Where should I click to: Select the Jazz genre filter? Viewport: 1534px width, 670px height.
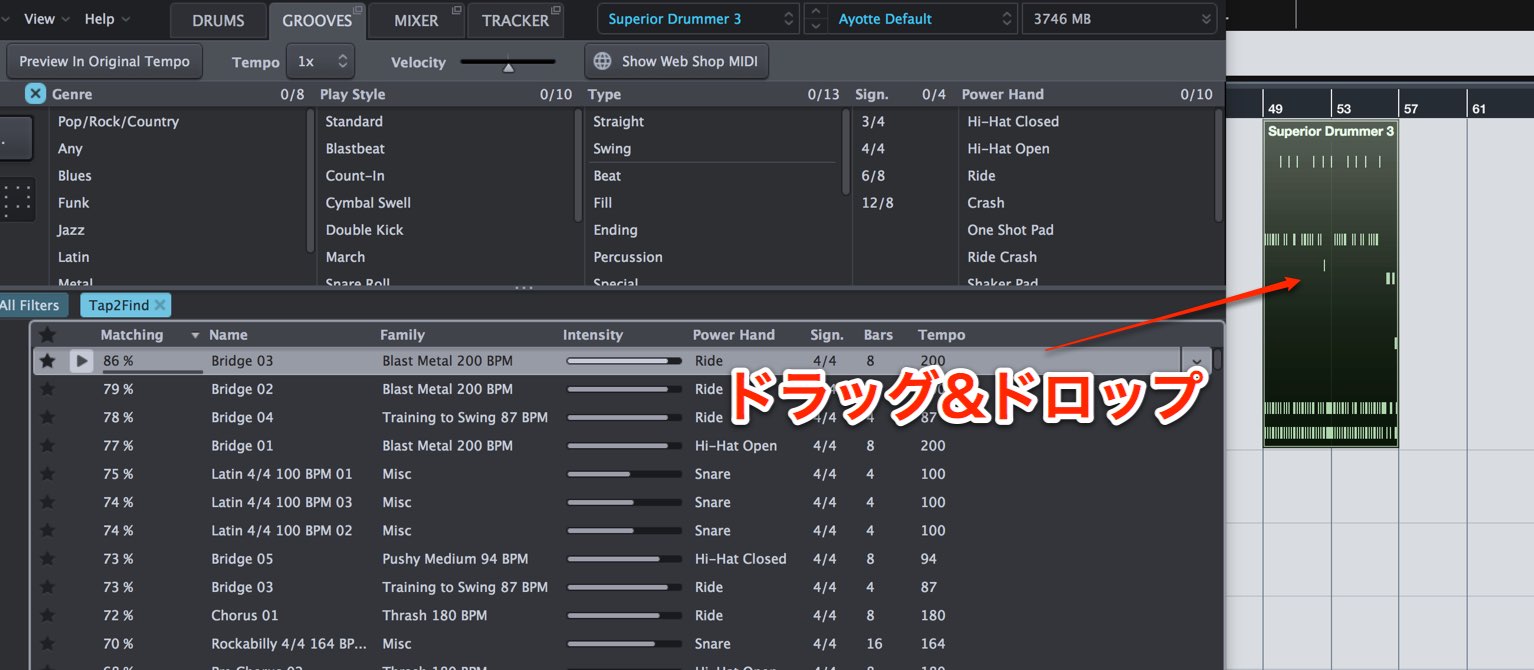point(71,229)
